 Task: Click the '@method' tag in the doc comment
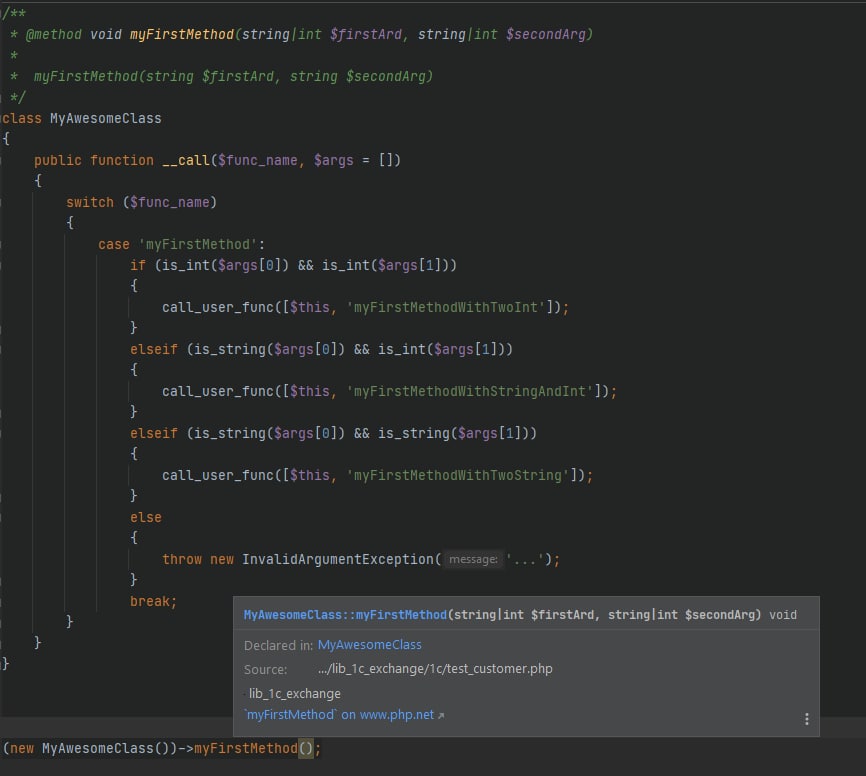[54, 34]
